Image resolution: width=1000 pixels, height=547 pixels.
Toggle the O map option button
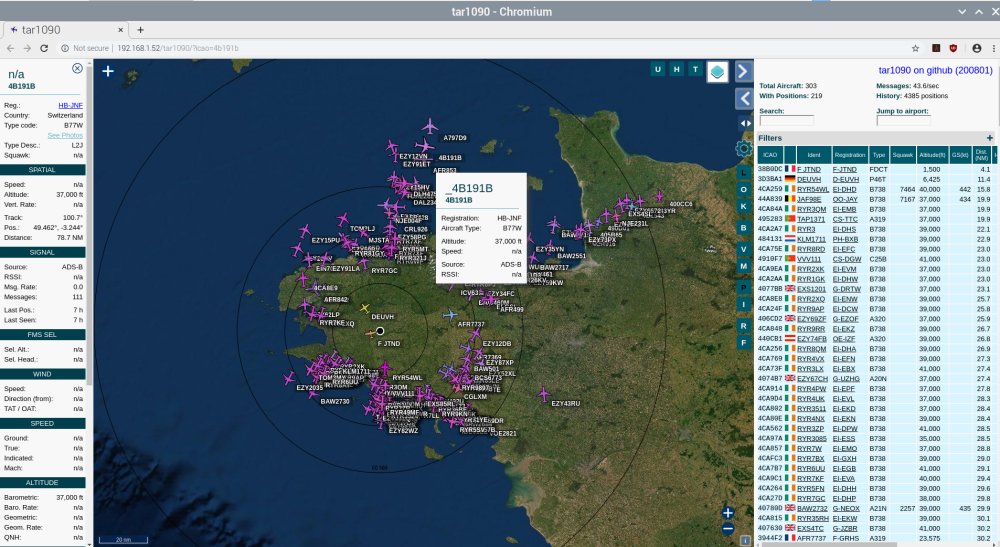tap(744, 189)
